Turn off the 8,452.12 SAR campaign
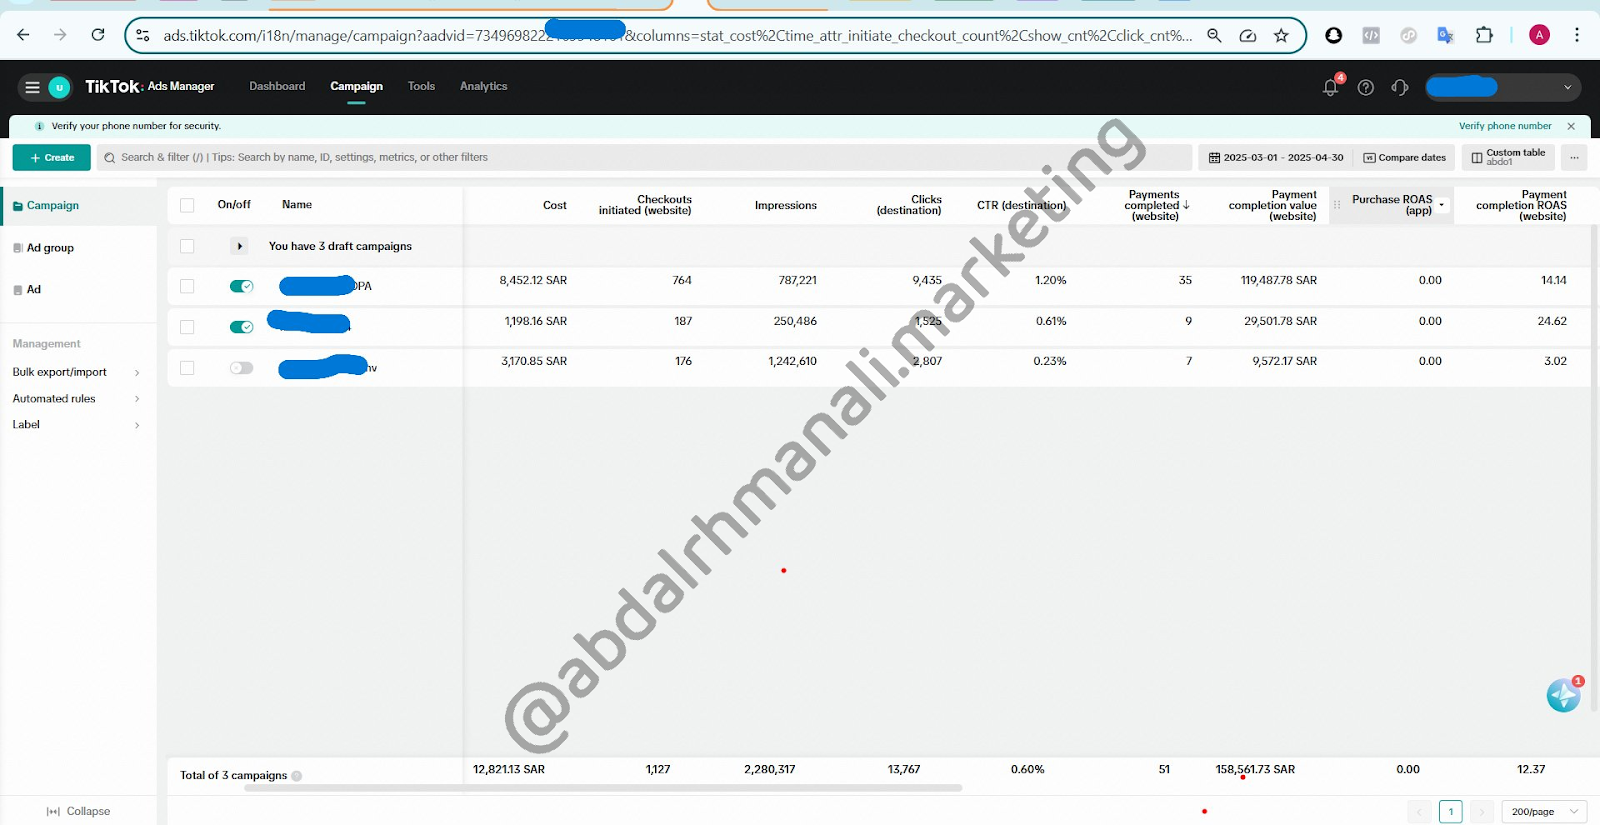This screenshot has height=825, width=1600. [241, 286]
